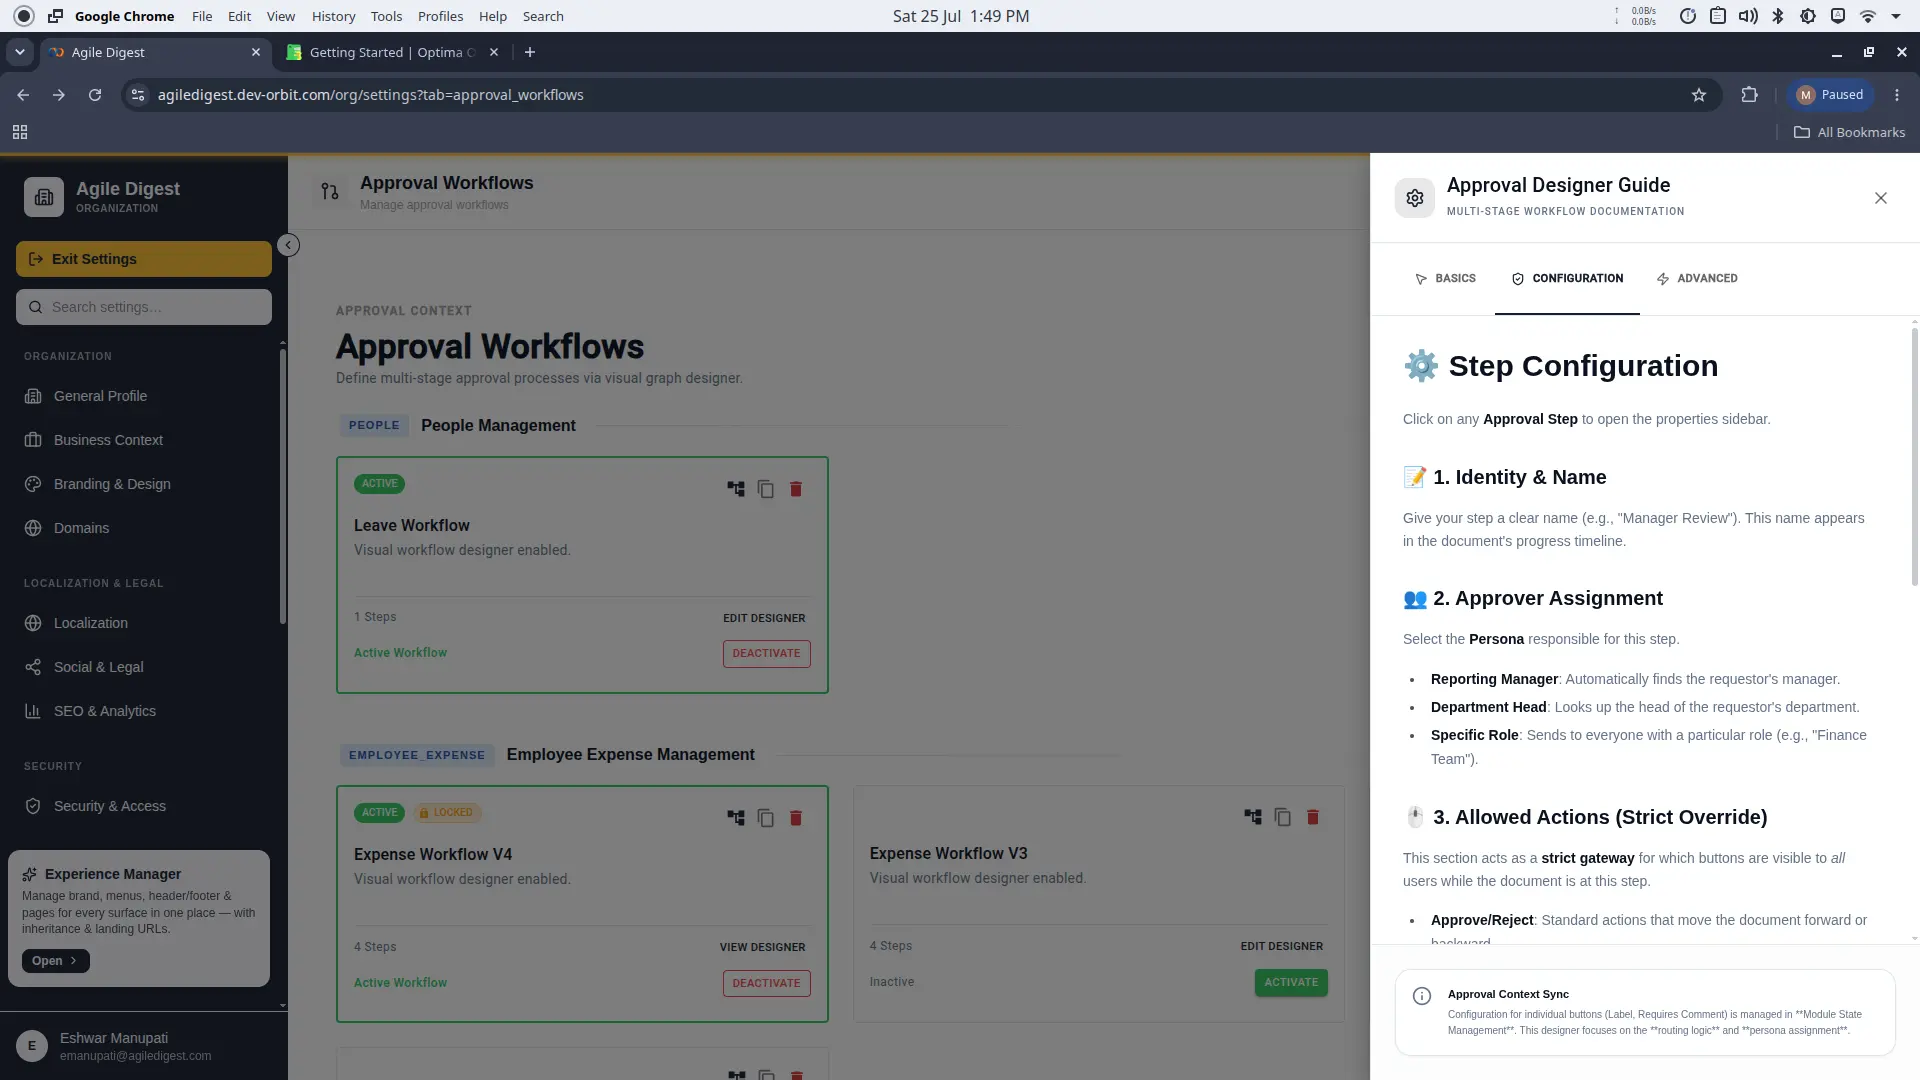Screen dimensions: 1920x1080
Task: Deactivate the Leave Workflow
Action: click(766, 654)
